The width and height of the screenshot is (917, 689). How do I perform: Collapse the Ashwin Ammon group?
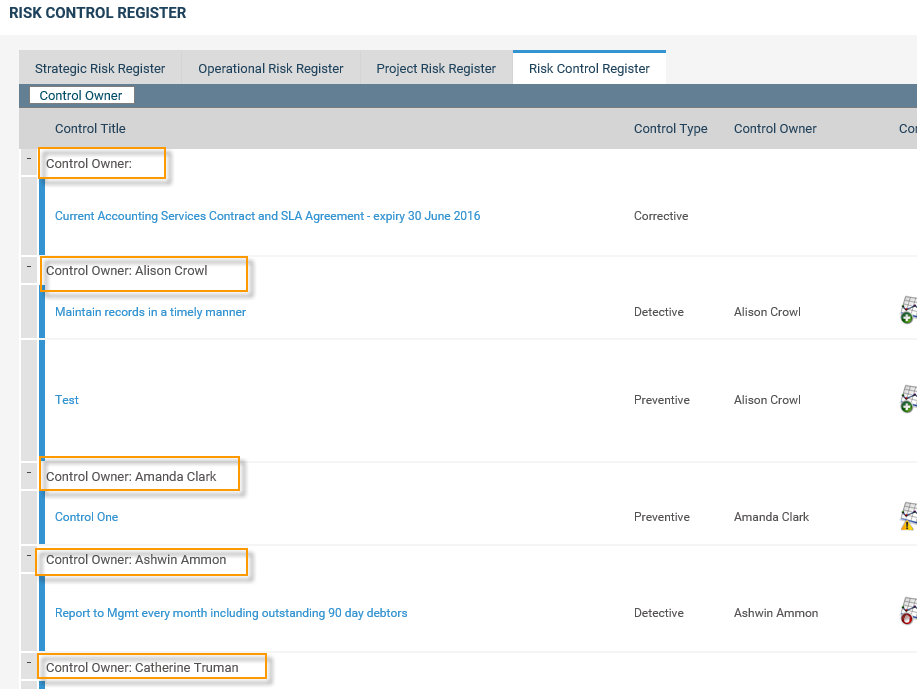[29, 556]
